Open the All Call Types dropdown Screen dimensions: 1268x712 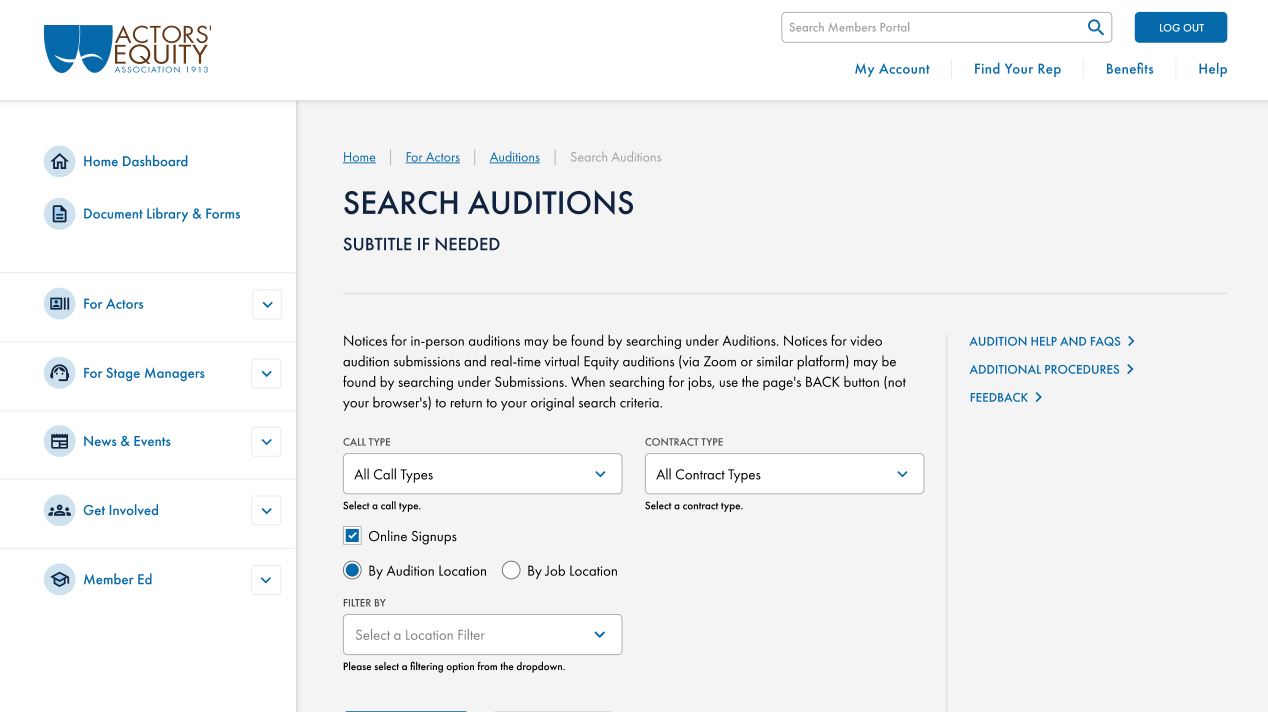[x=482, y=473]
